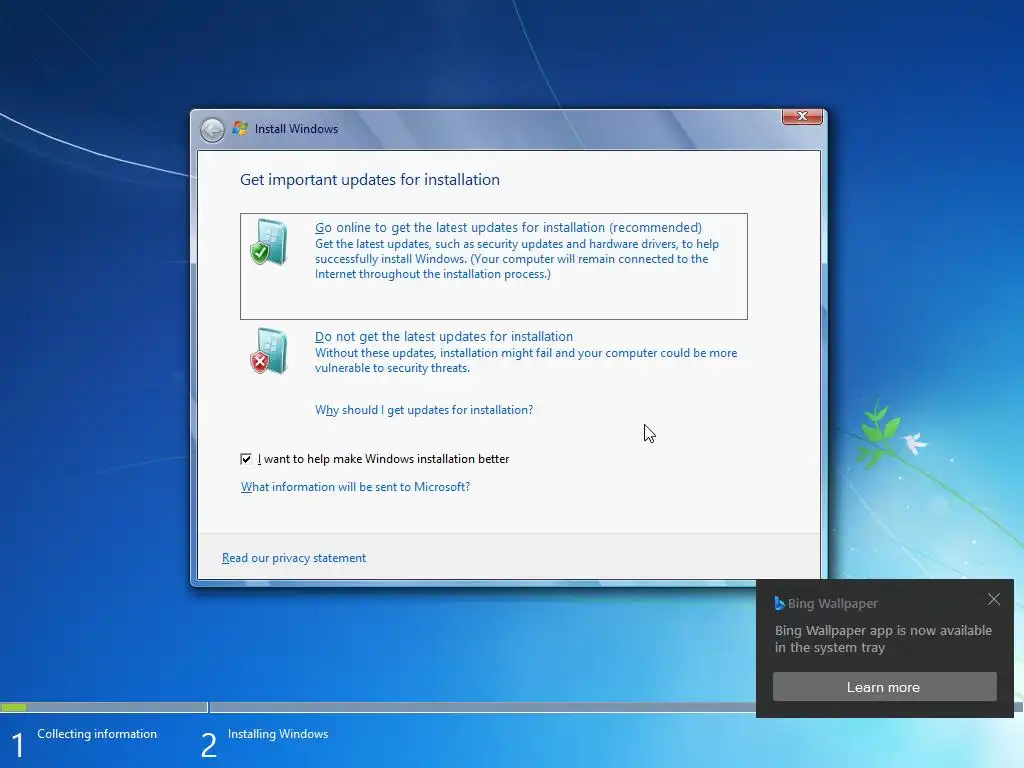This screenshot has height=768, width=1024.
Task: Click the 'Without these updates' warning text
Action: [x=526, y=360]
